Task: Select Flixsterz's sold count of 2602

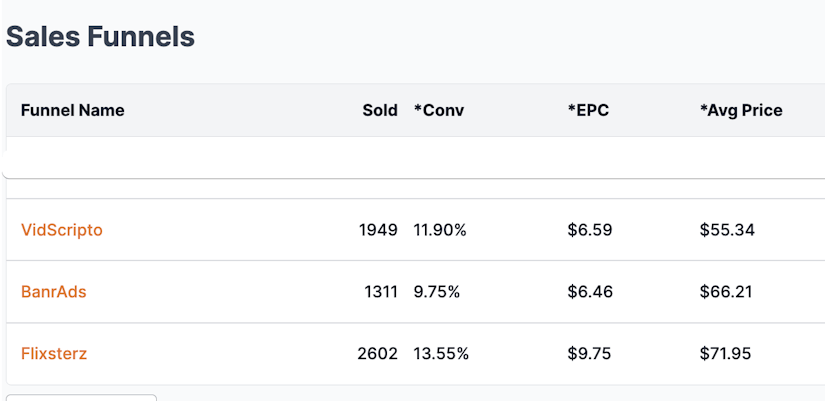Action: point(377,353)
